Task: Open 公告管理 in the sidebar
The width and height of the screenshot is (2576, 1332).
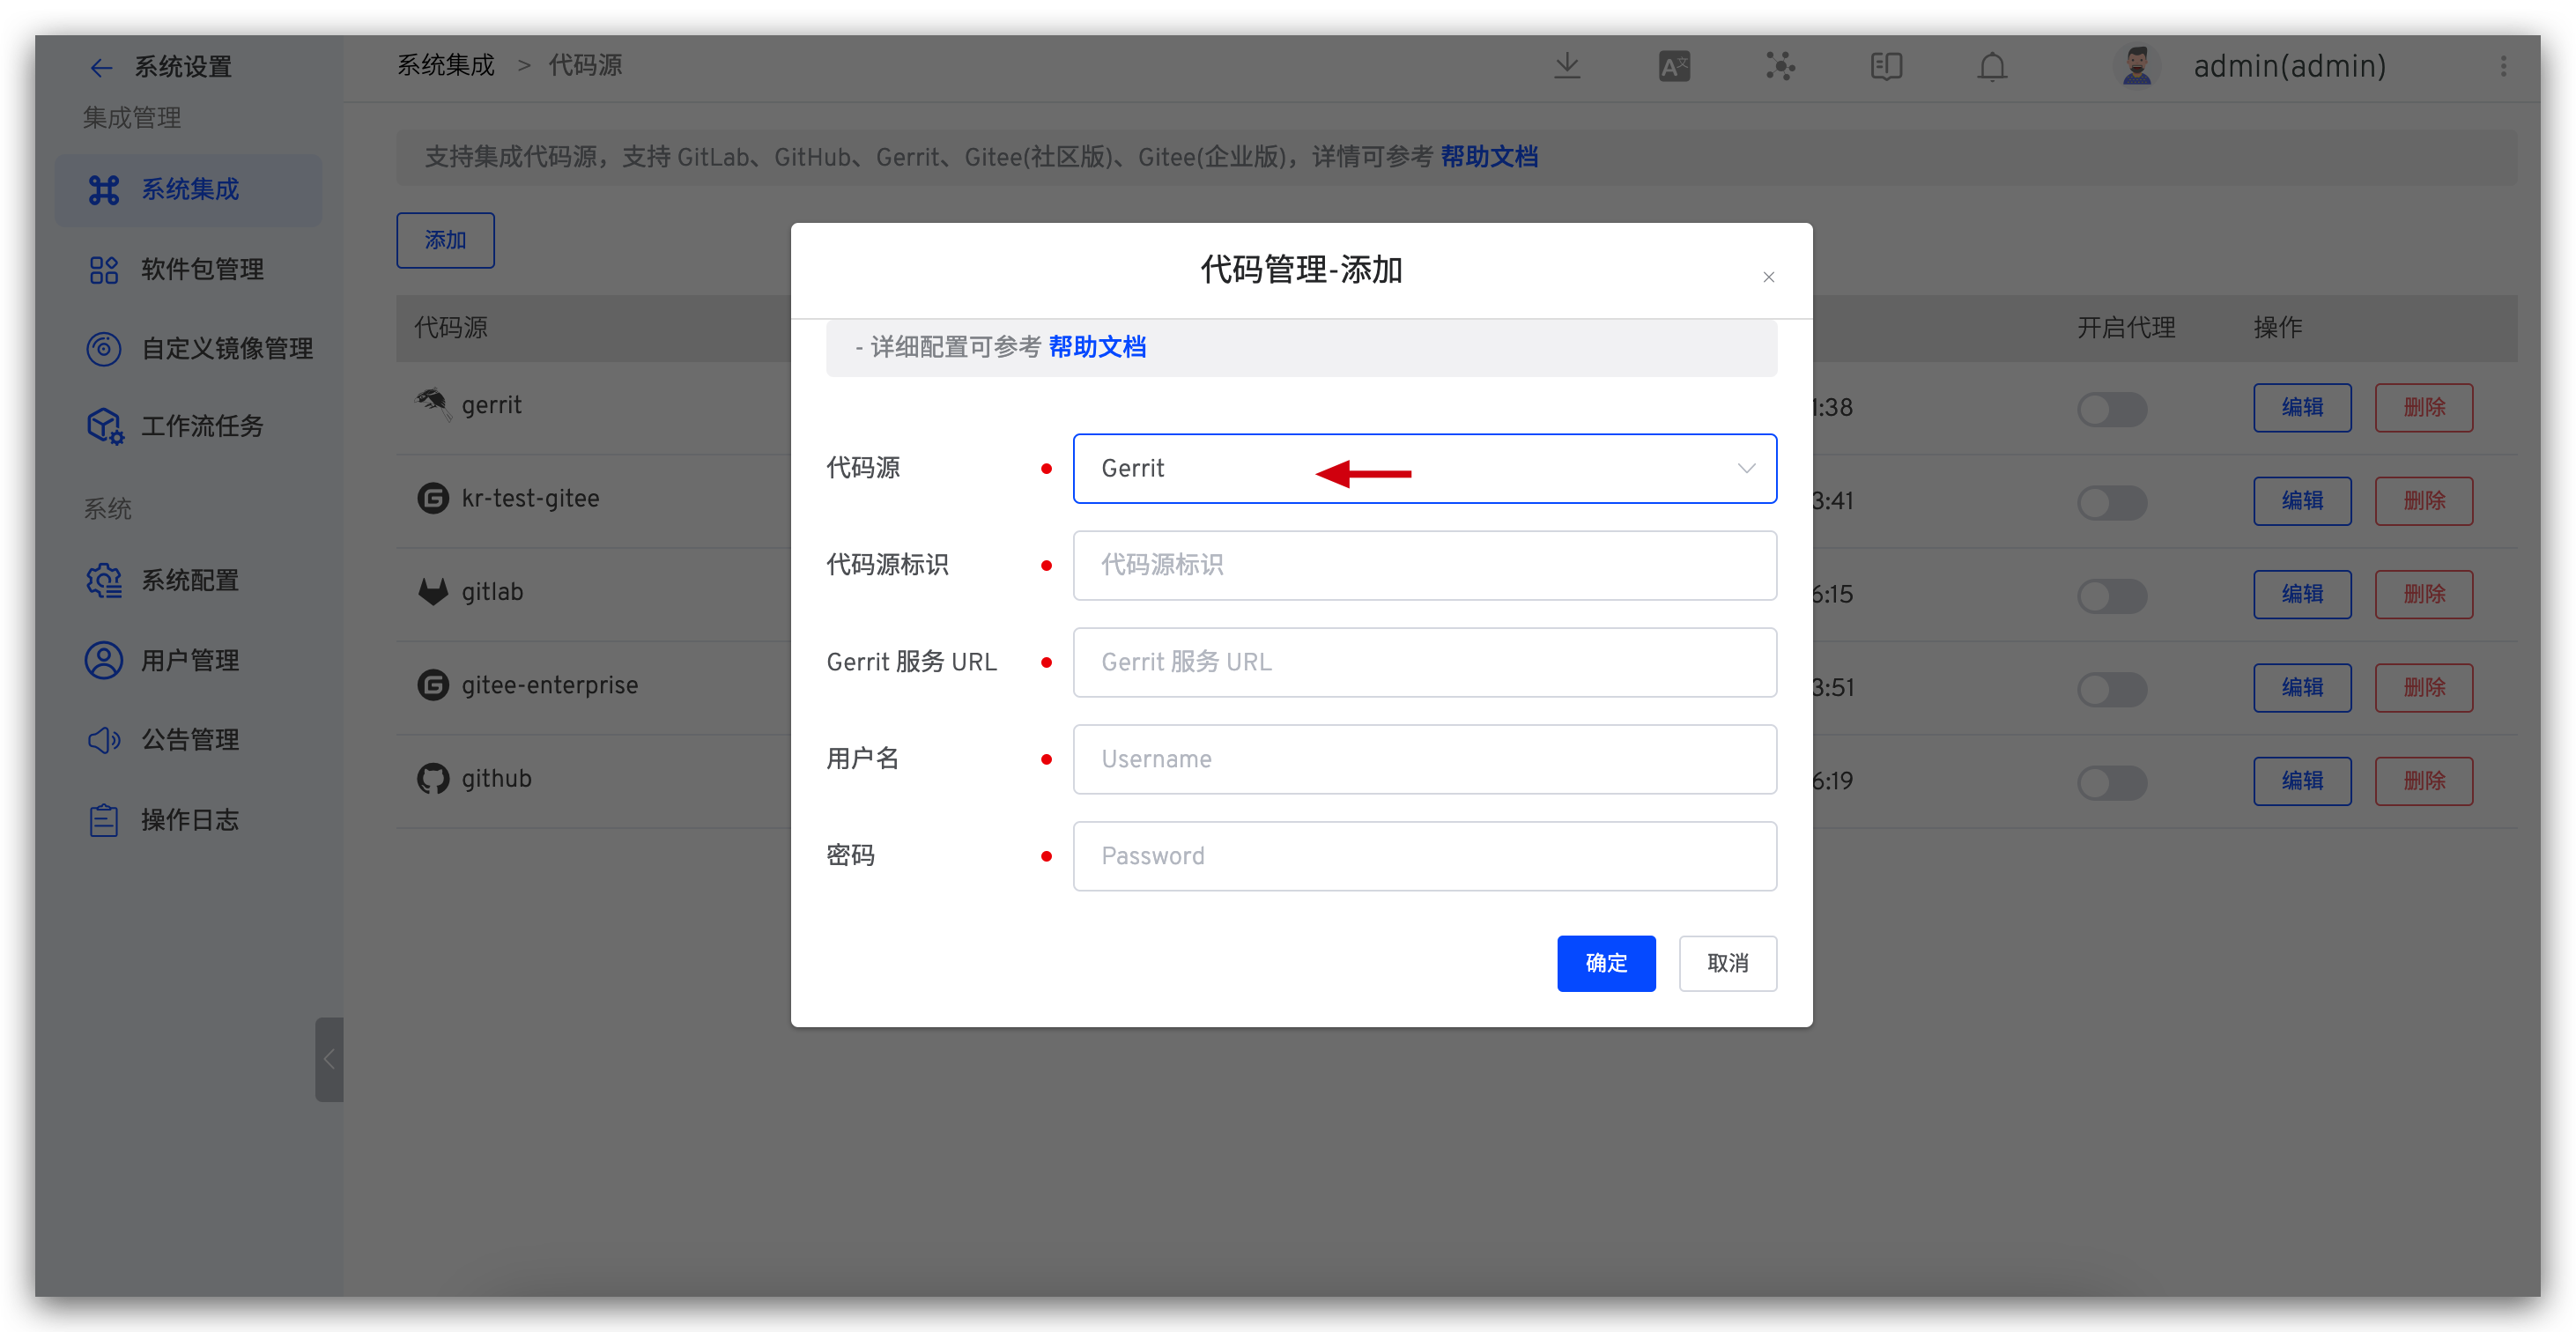Action: [188, 740]
